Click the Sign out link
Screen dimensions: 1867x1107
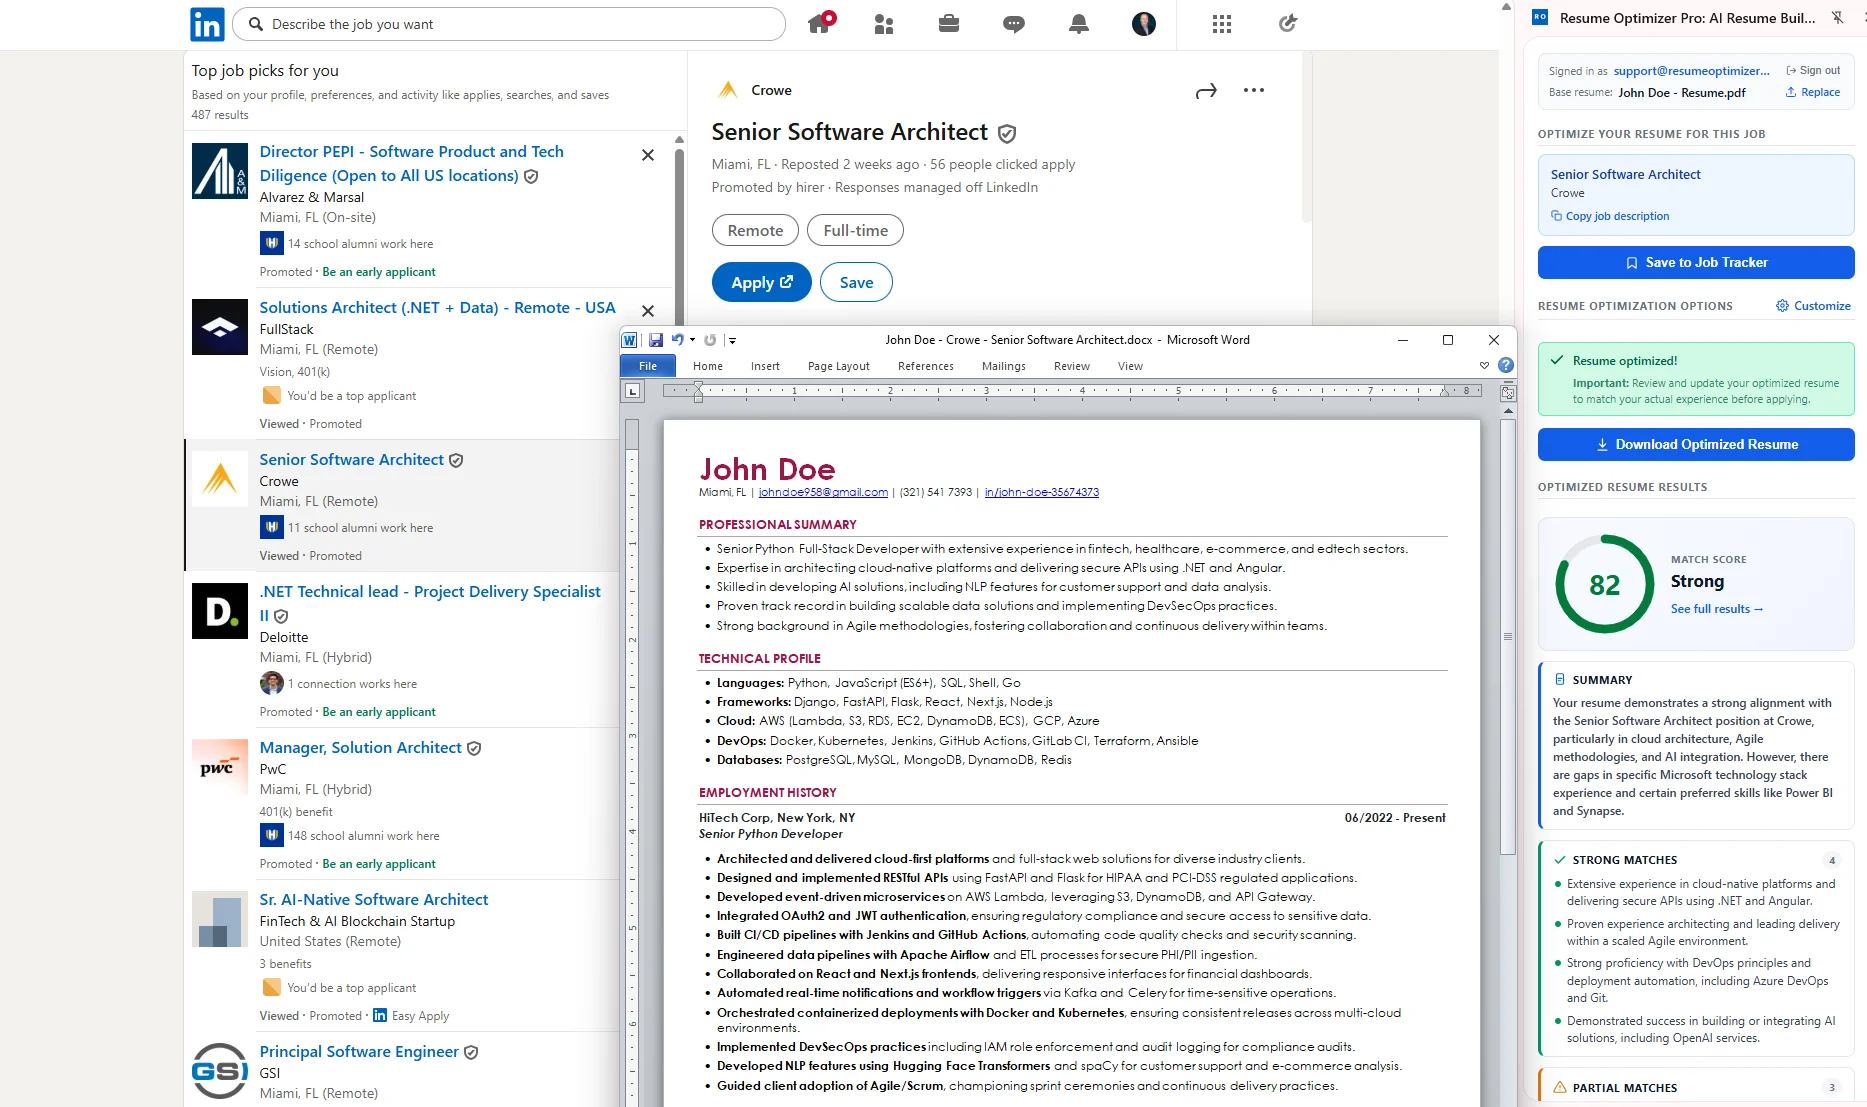[x=1813, y=70]
